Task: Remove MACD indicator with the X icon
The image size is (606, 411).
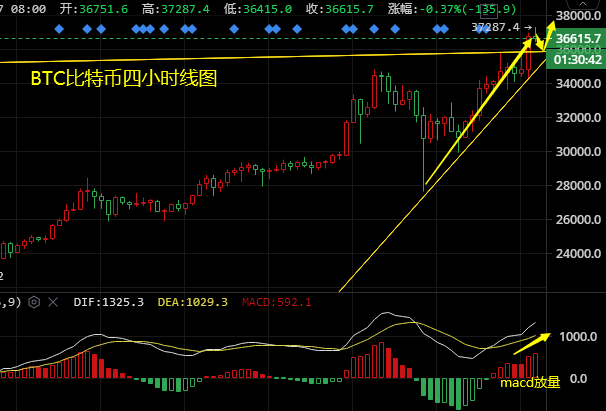Action: (53, 302)
